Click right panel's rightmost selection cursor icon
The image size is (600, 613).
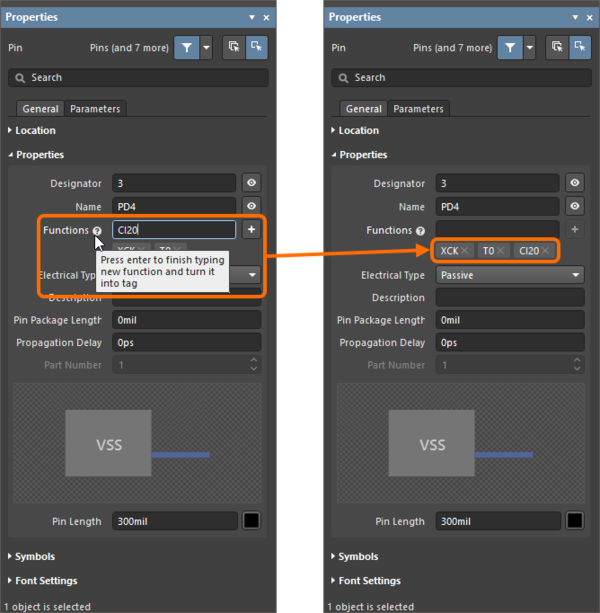579,47
